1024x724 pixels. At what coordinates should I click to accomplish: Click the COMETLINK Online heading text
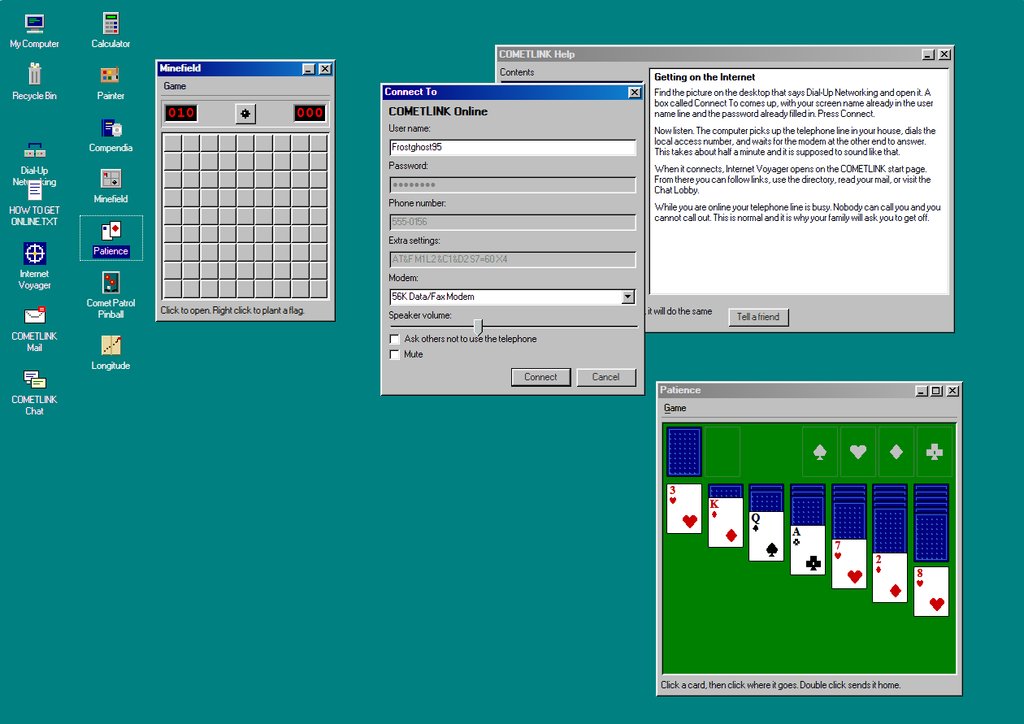point(438,112)
